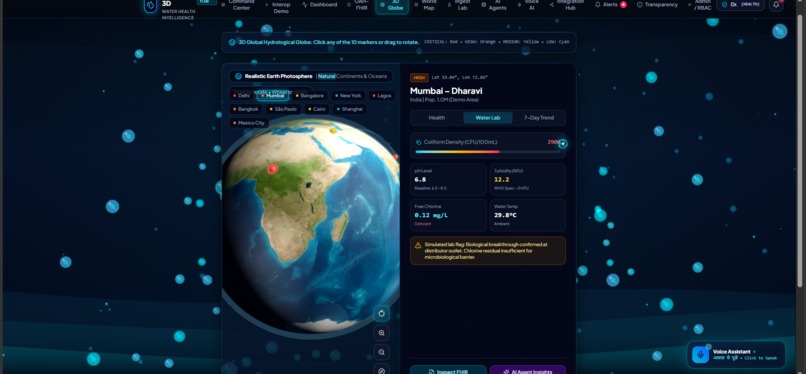The width and height of the screenshot is (806, 374).
Task: Click the Inspect FHIR button
Action: point(448,370)
